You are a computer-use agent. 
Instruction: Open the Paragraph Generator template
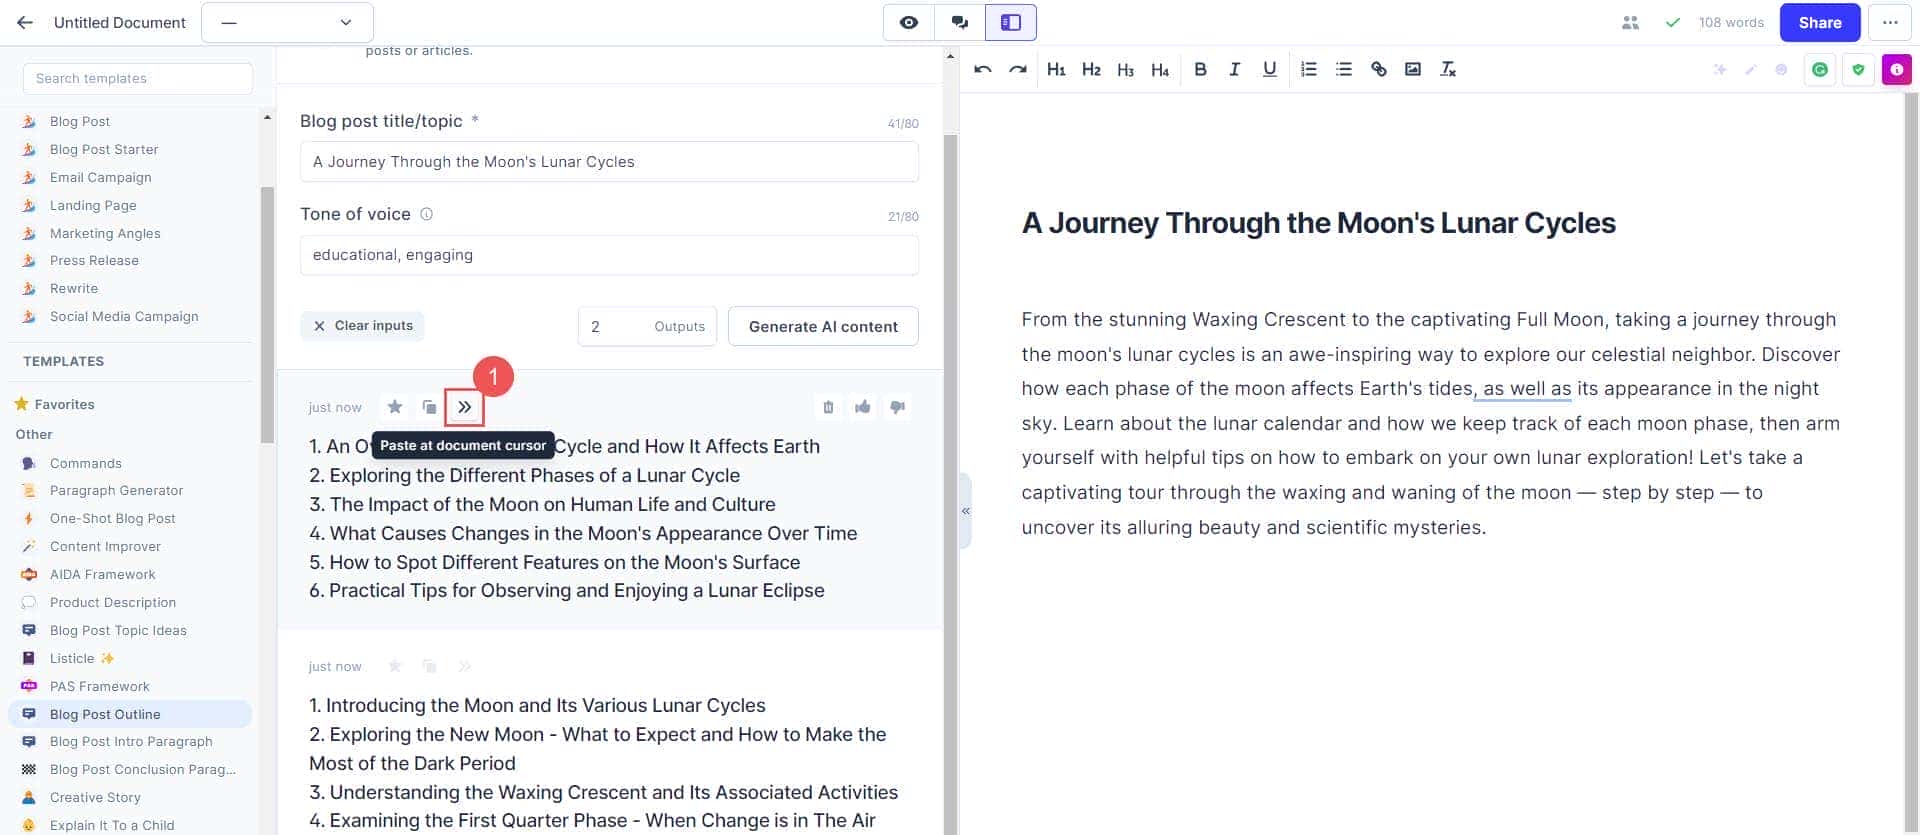pyautogui.click(x=116, y=491)
